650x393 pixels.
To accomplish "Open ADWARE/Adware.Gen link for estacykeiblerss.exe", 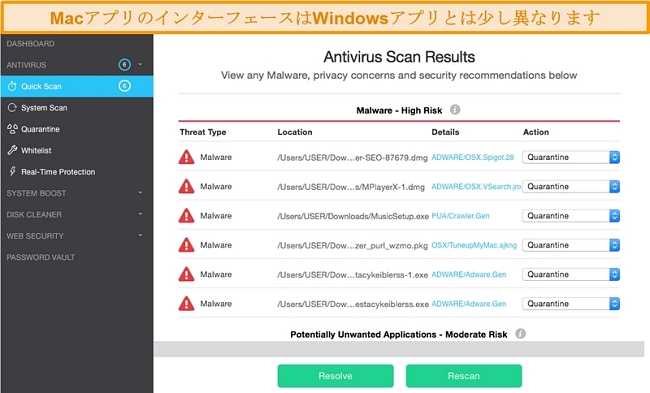I will click(469, 304).
